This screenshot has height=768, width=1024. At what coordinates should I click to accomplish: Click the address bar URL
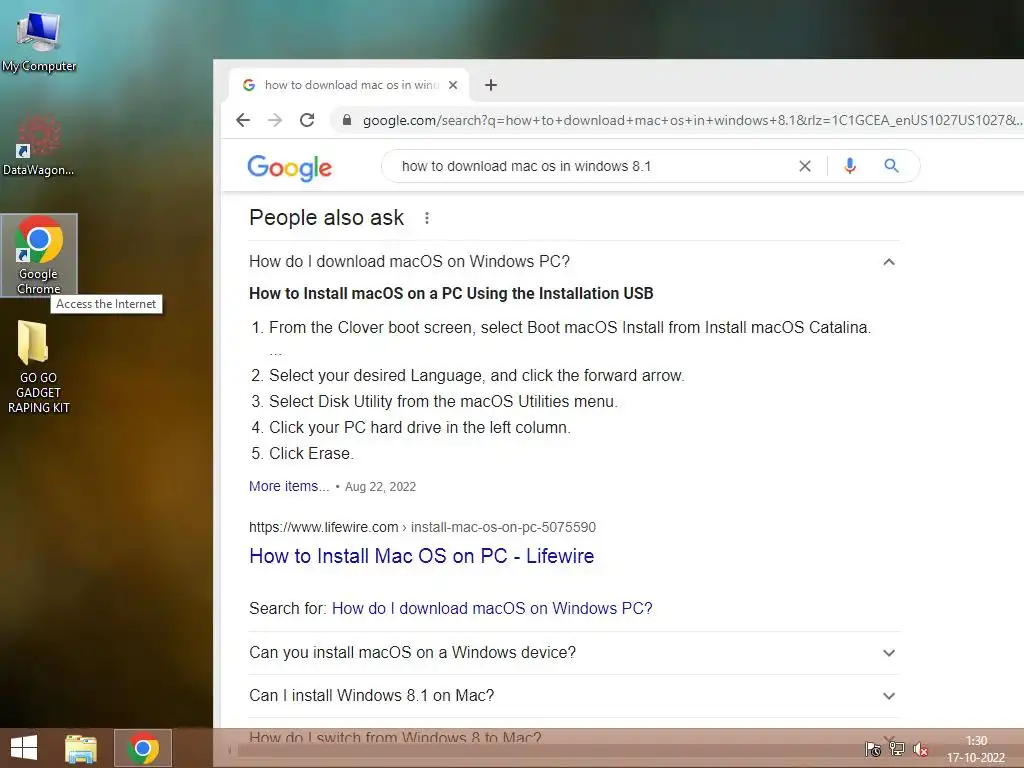pos(692,120)
